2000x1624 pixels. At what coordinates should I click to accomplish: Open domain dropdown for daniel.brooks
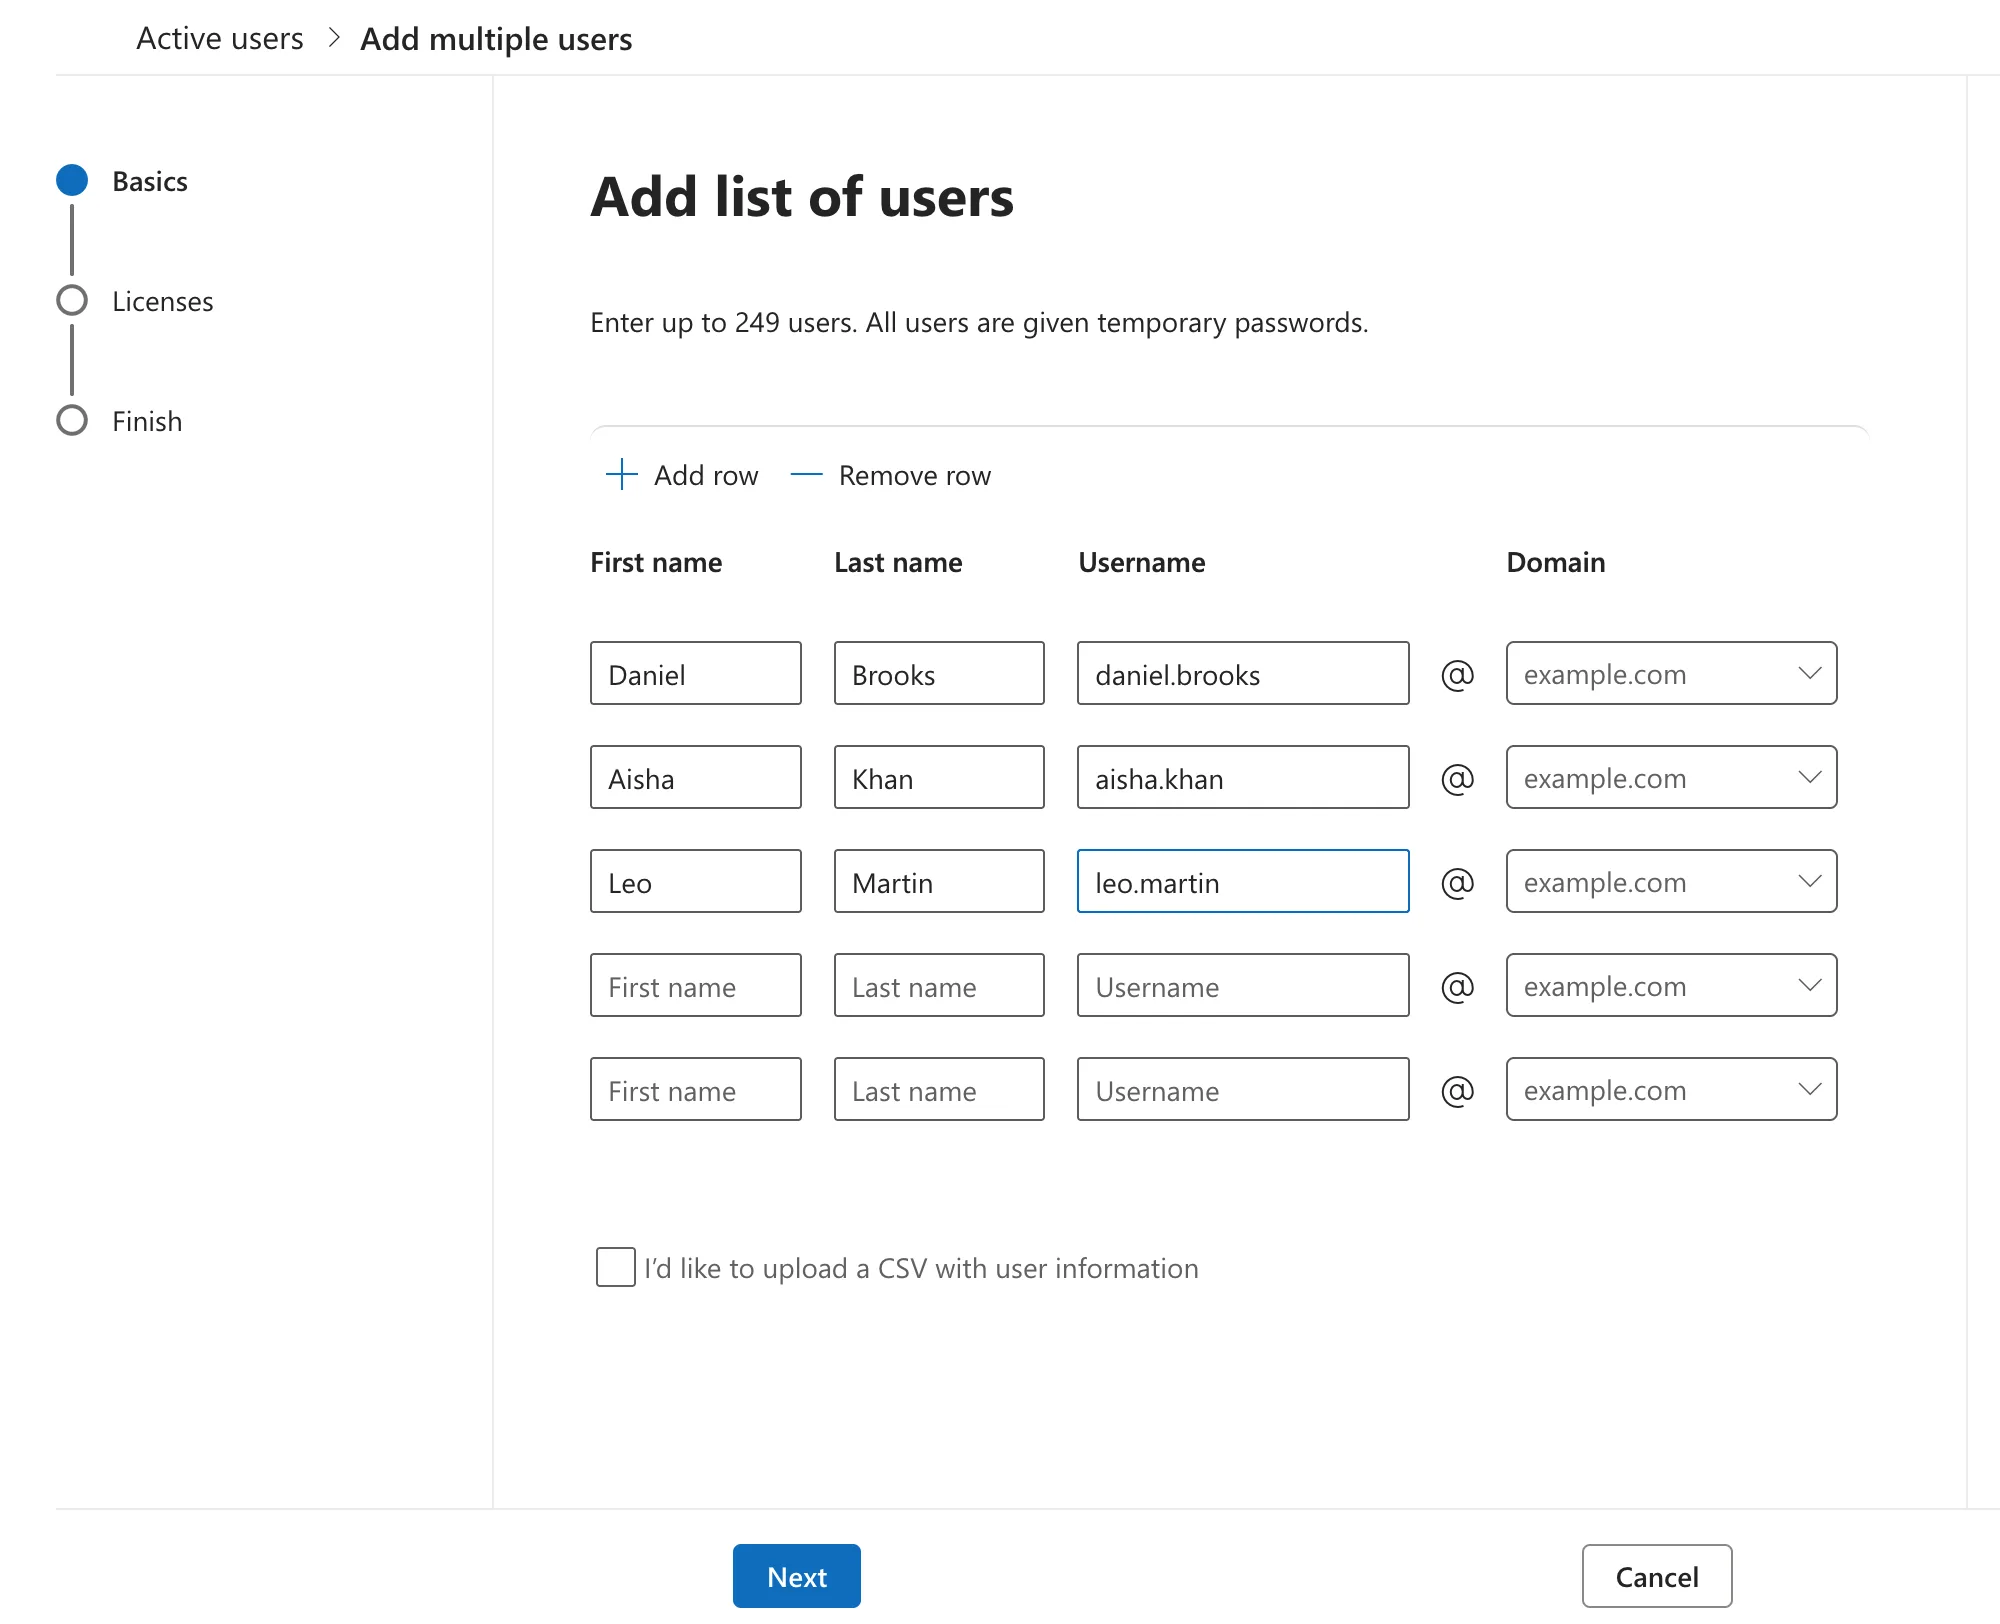[x=1671, y=674]
